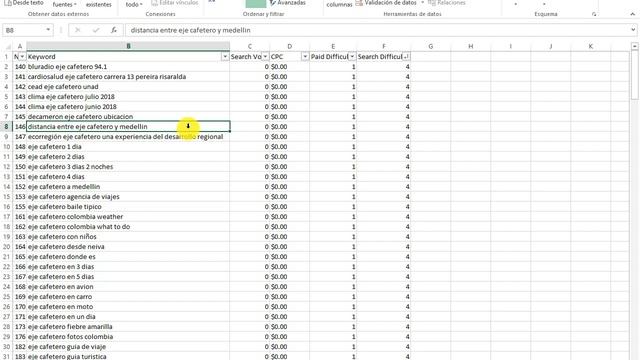Select cell "eje cafetero con niños"
This screenshot has width=640, height=360.
click(128, 237)
